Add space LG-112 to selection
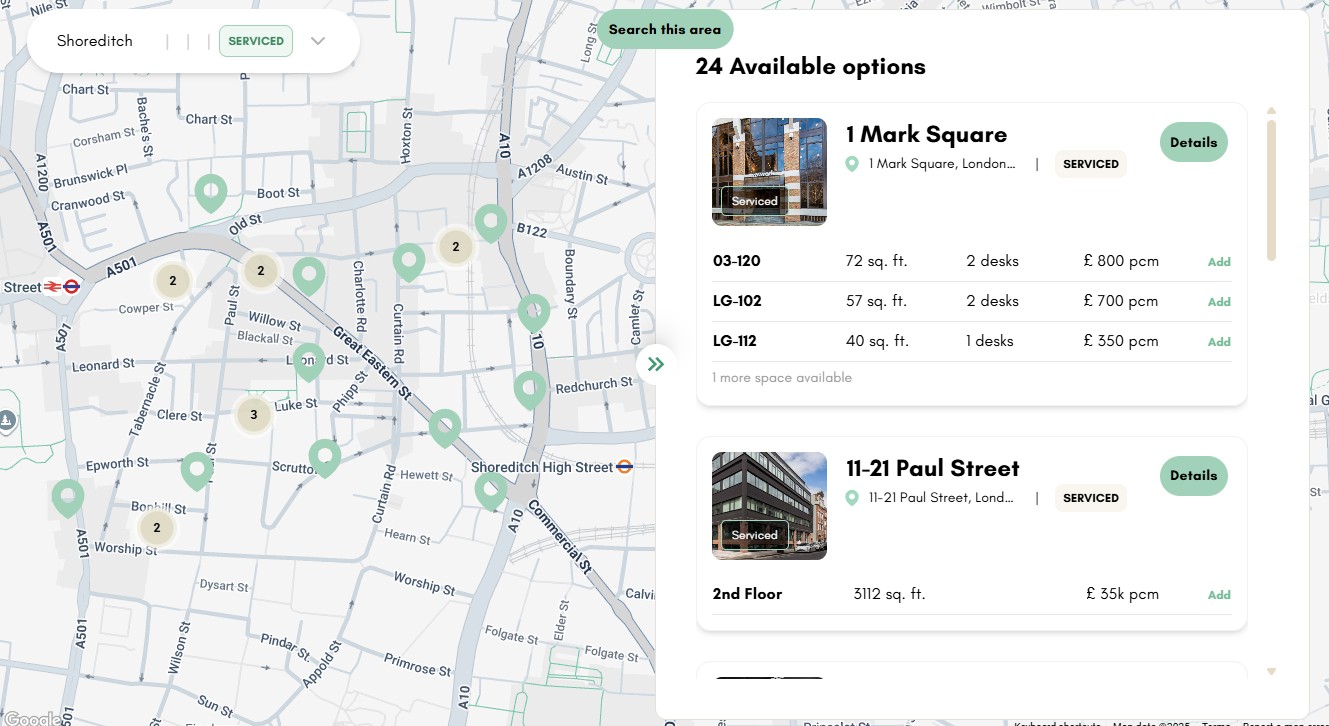 (1219, 342)
